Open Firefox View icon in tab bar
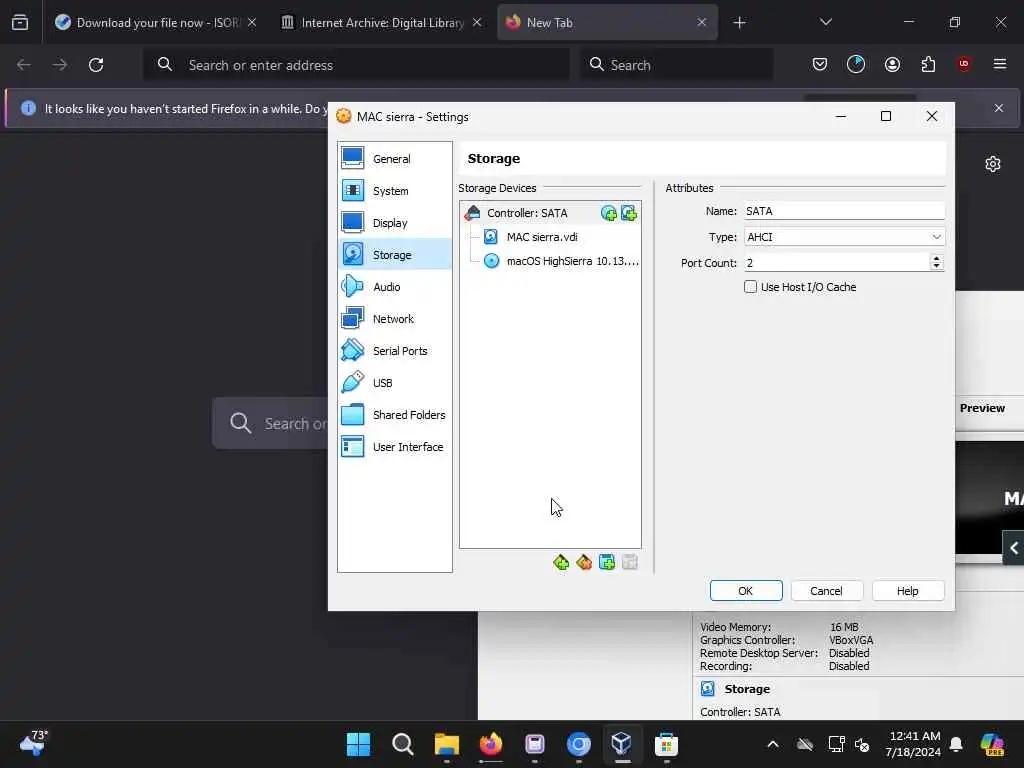 click(x=20, y=23)
